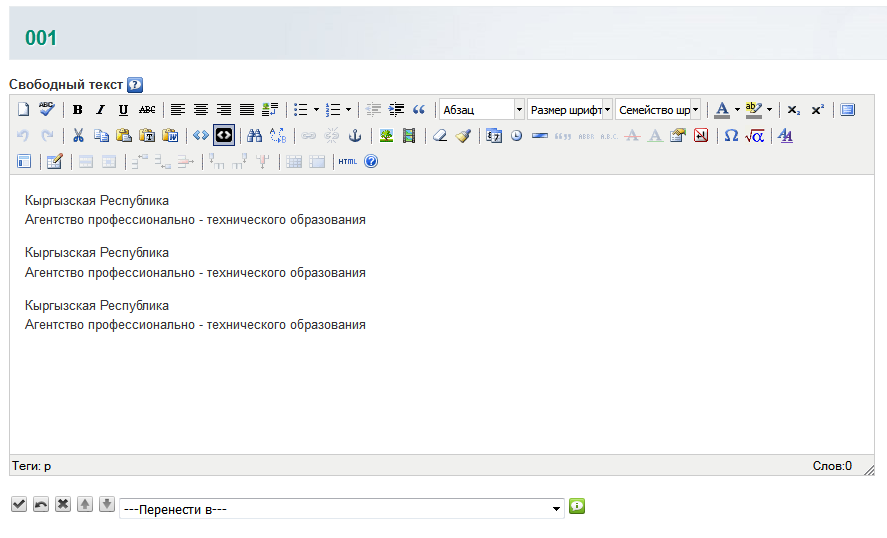Screen dimensions: 887x538
Task: Open the editor help dialog
Action: pos(371,161)
